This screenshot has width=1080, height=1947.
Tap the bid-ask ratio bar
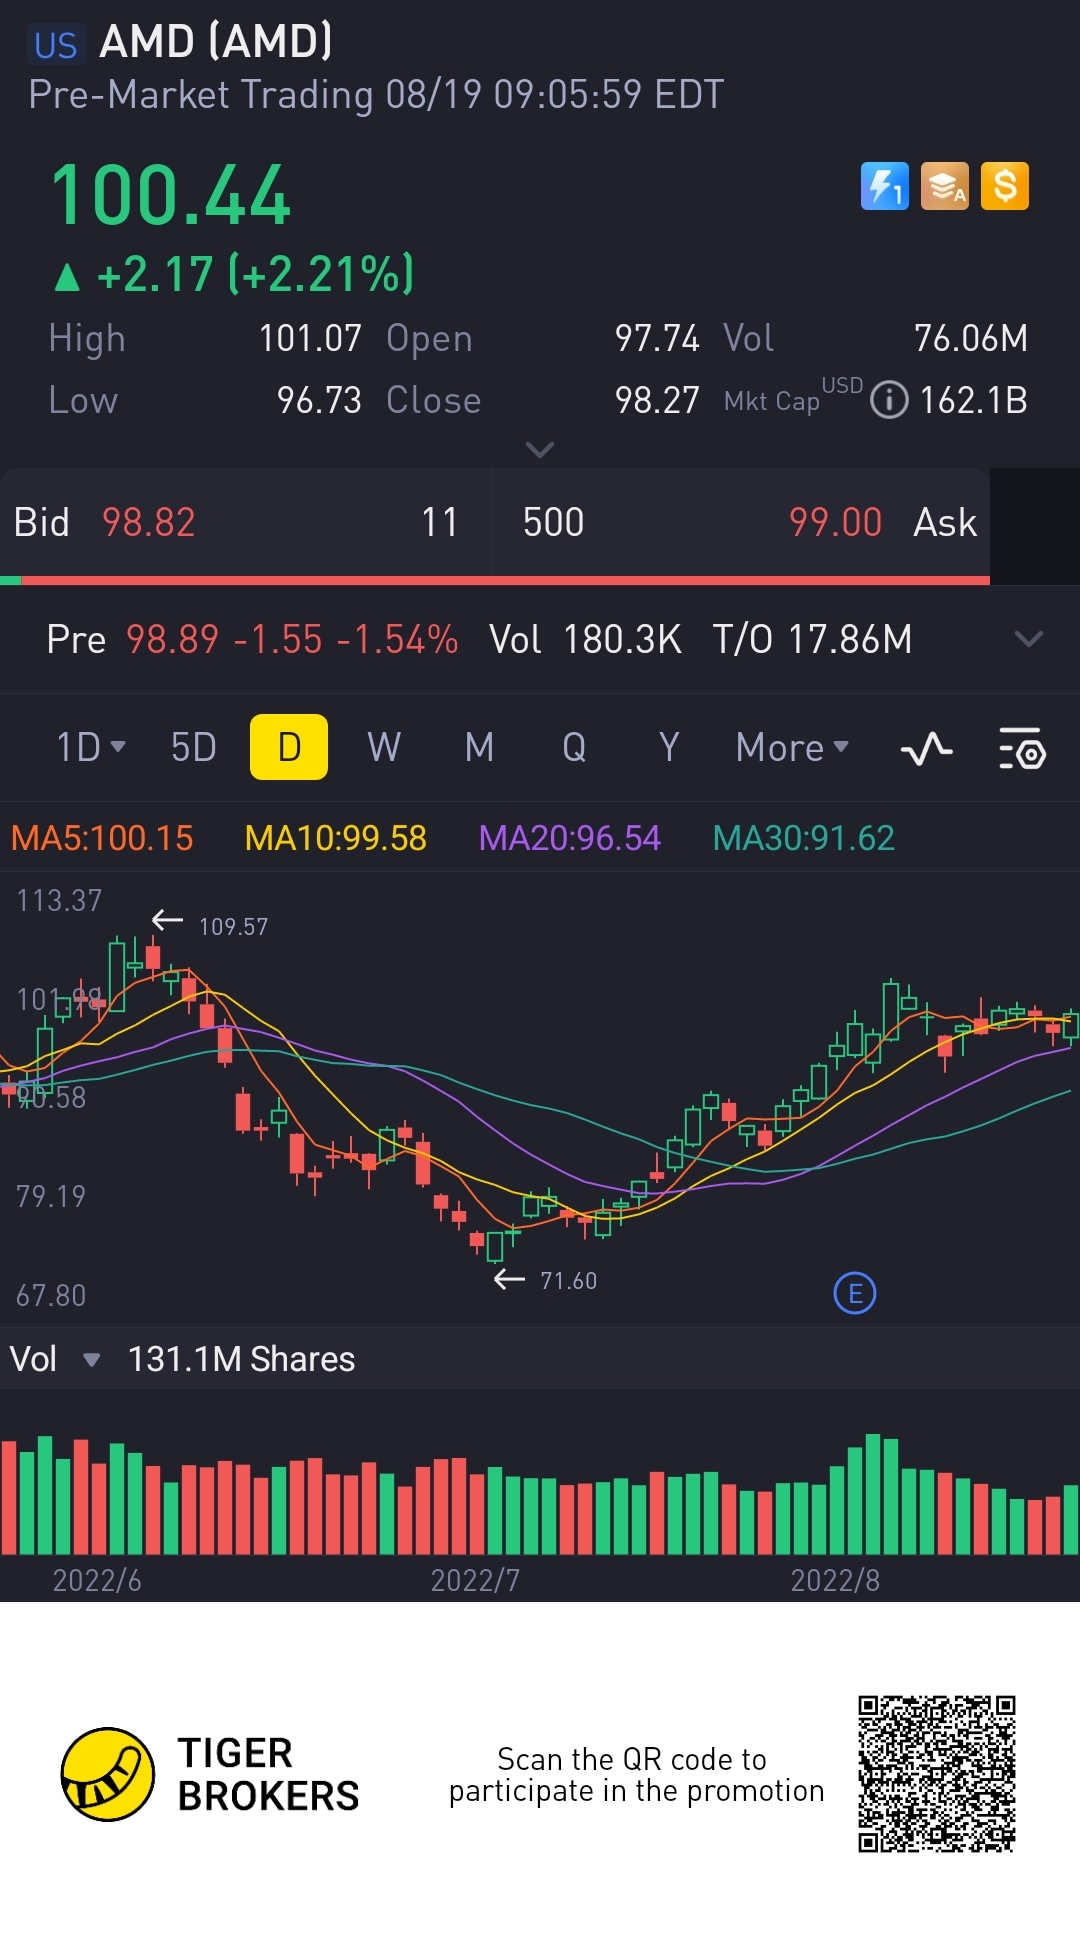(495, 580)
